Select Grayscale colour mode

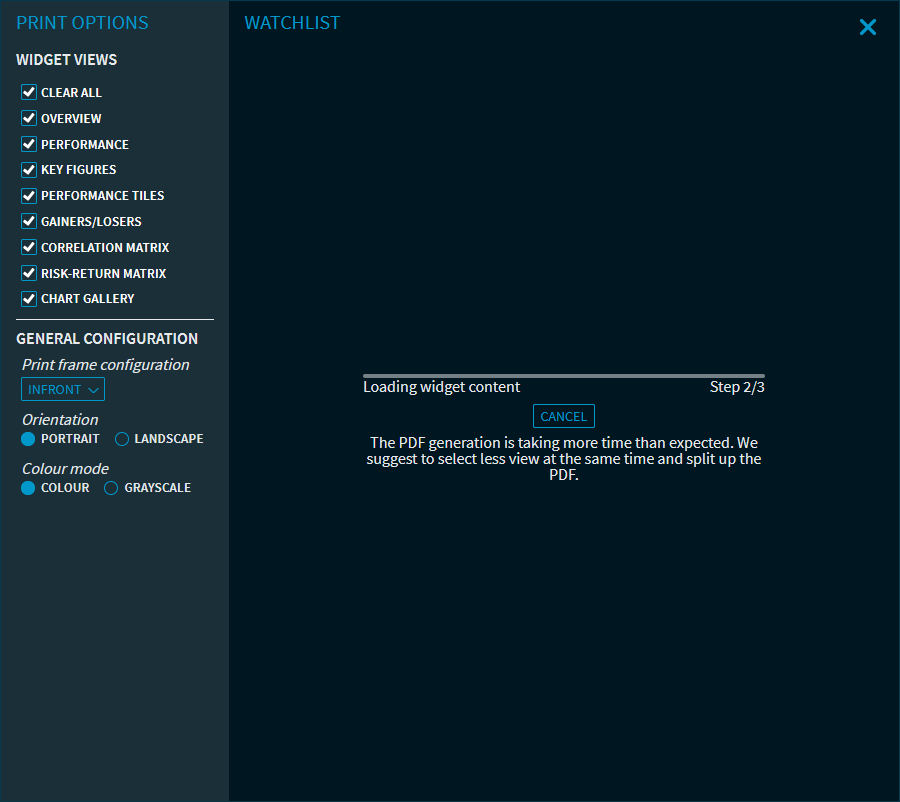click(x=111, y=488)
